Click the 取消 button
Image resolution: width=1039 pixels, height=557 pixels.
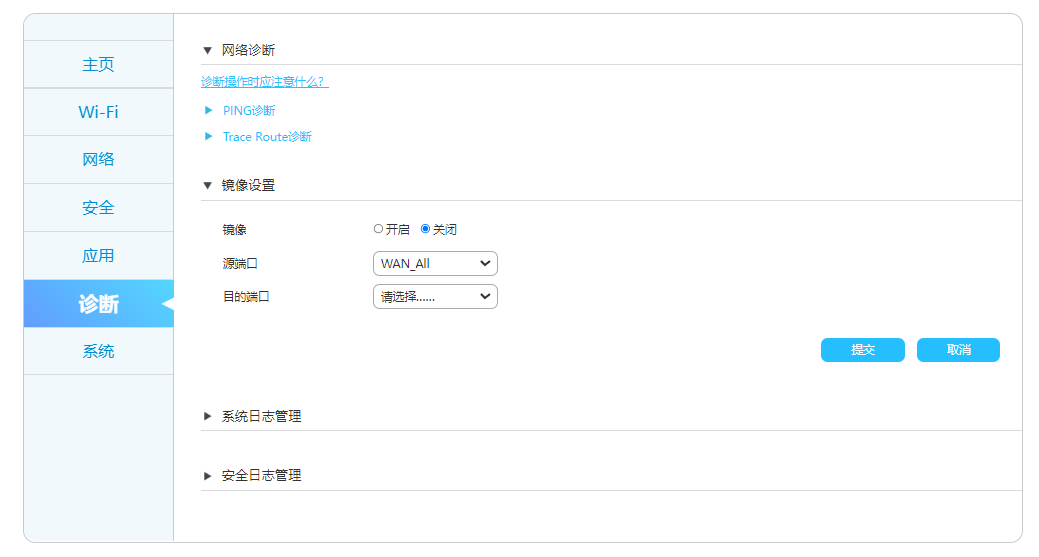click(x=958, y=350)
